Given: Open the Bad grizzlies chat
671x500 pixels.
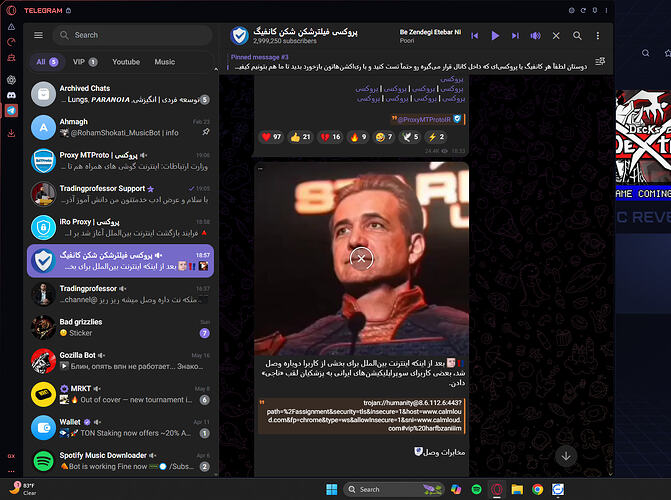Looking at the screenshot, I should (121, 327).
